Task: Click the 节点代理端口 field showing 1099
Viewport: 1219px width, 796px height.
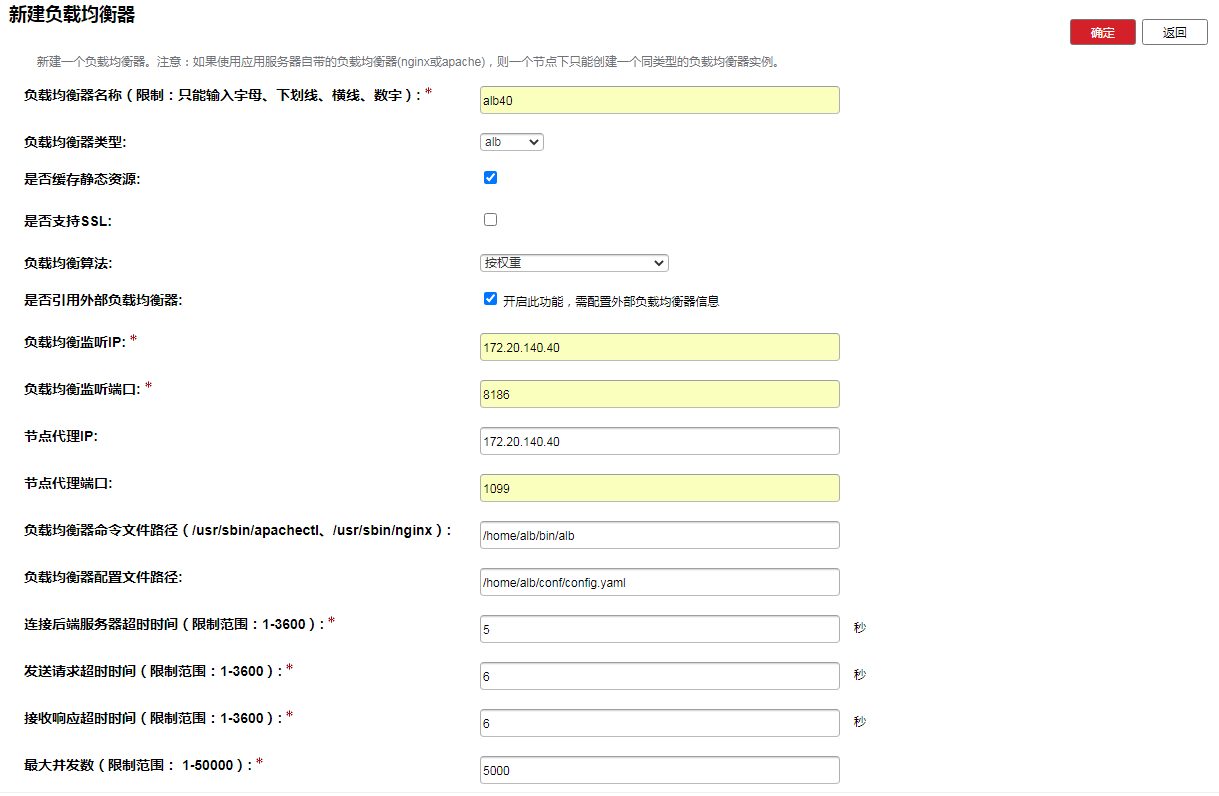Action: 659,488
